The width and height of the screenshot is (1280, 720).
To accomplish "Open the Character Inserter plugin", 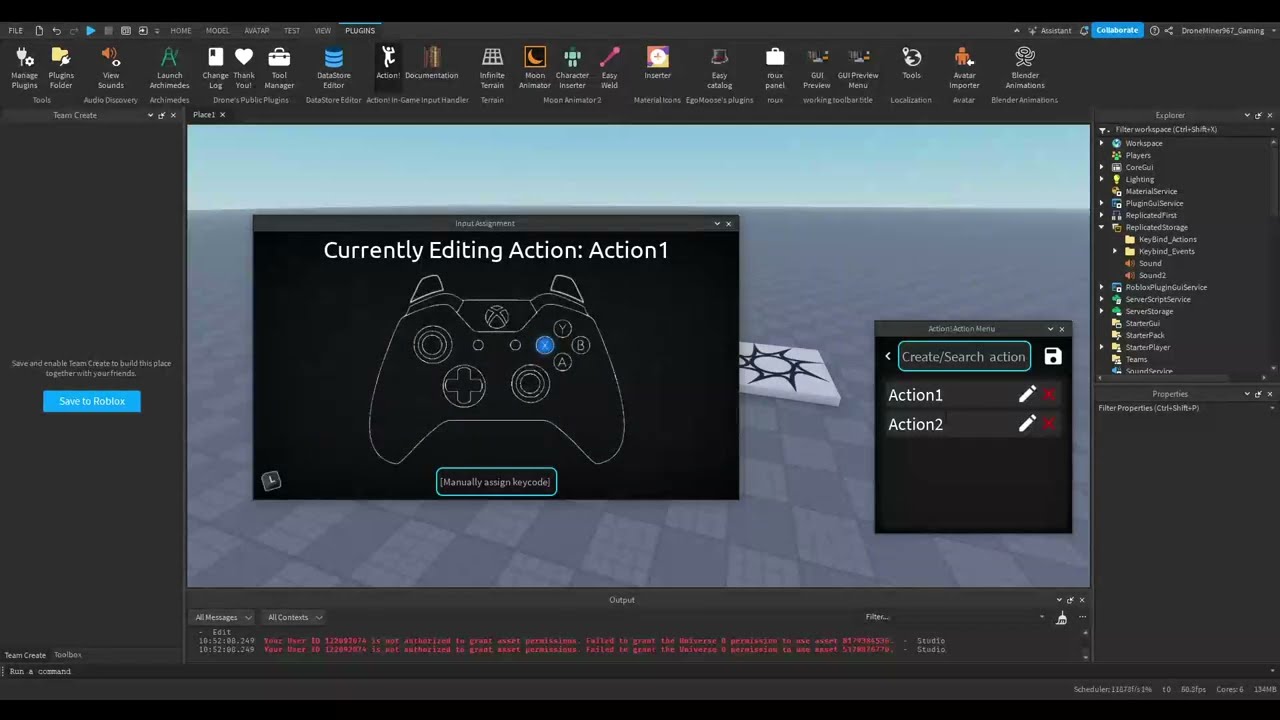I will point(572,67).
